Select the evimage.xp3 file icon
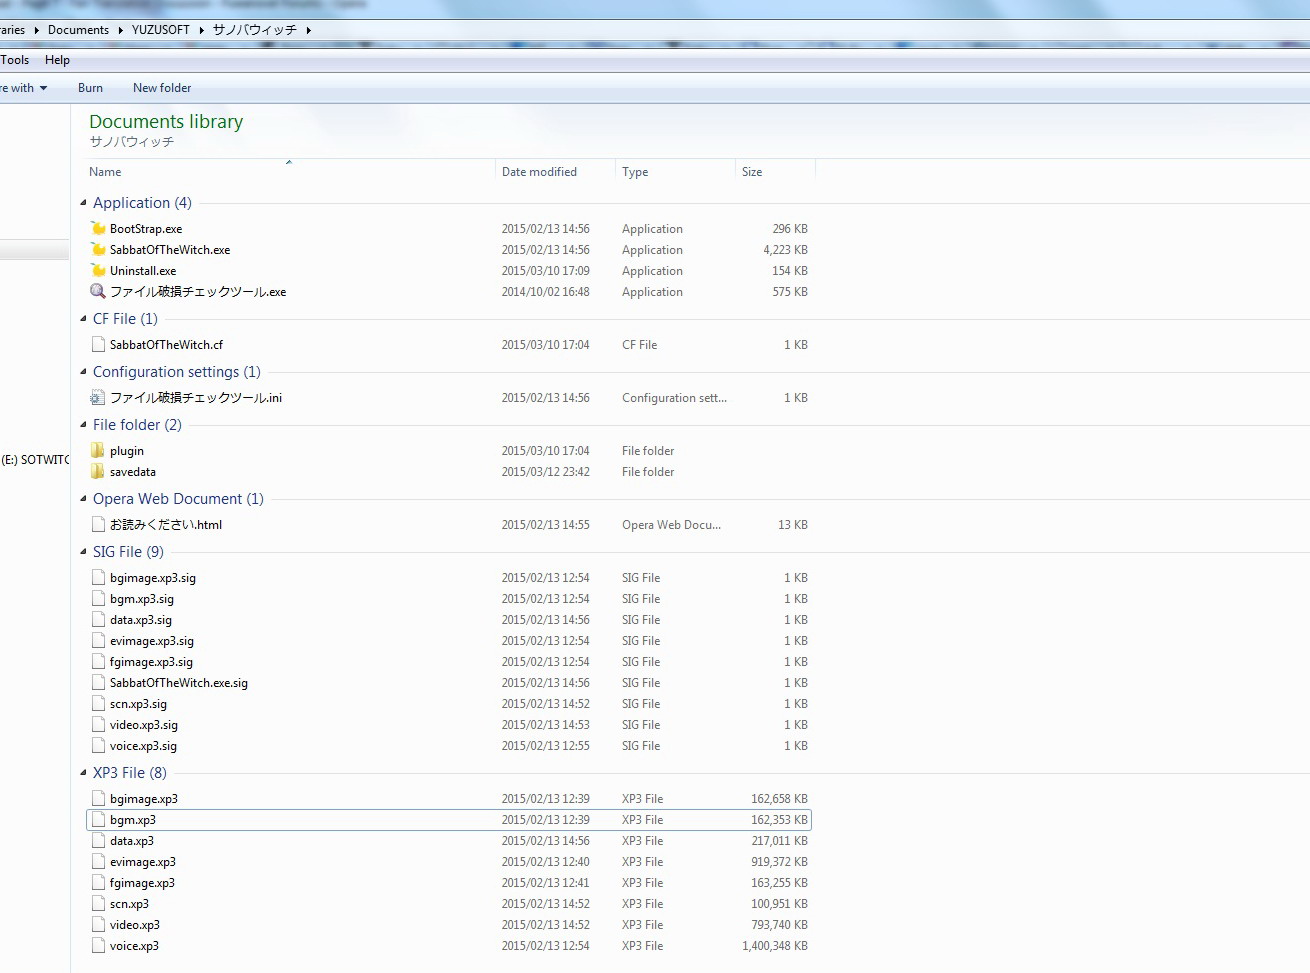Screen dimensions: 1310x973 click(x=98, y=861)
